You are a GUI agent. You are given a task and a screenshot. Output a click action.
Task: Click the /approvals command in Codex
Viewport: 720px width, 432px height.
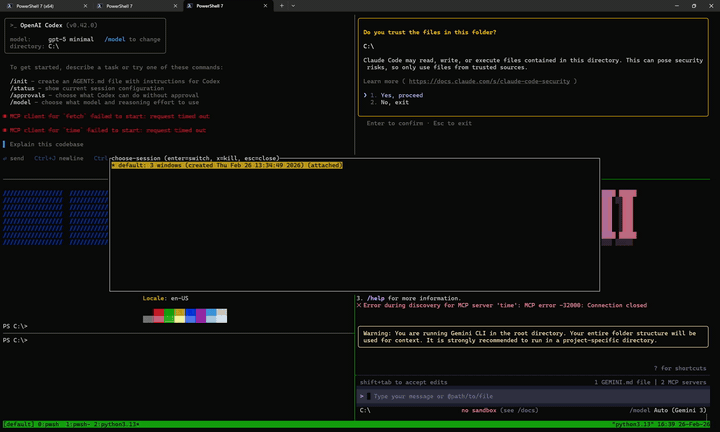(x=27, y=95)
